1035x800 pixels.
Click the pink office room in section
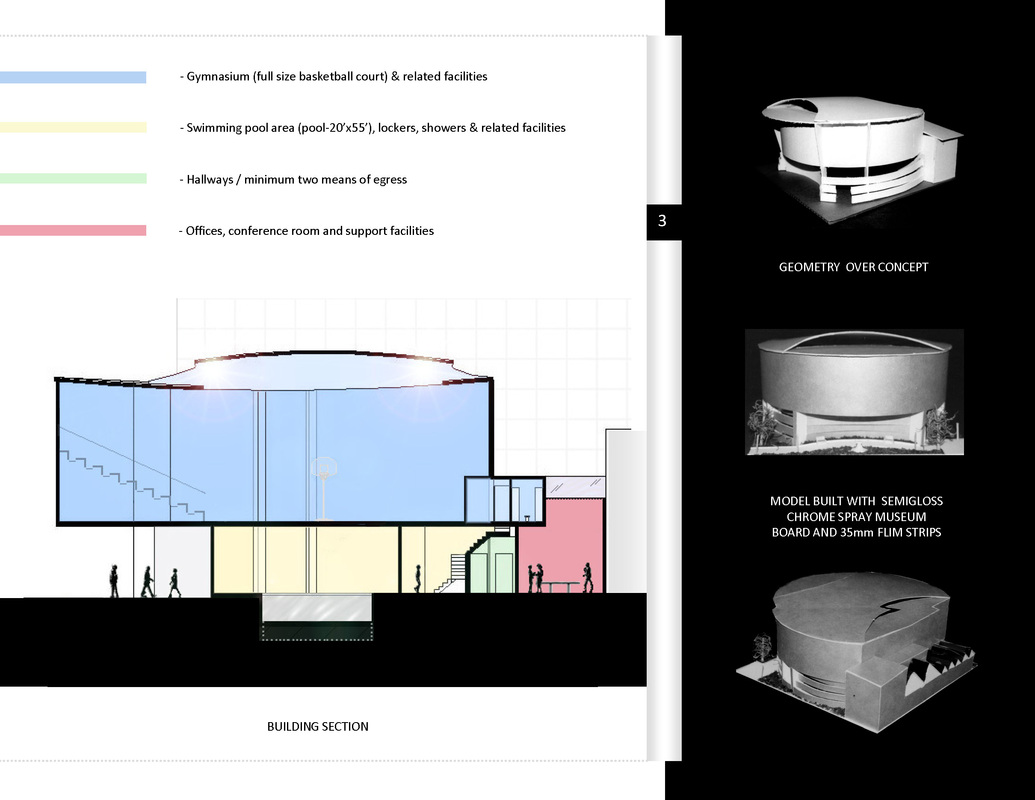point(560,545)
